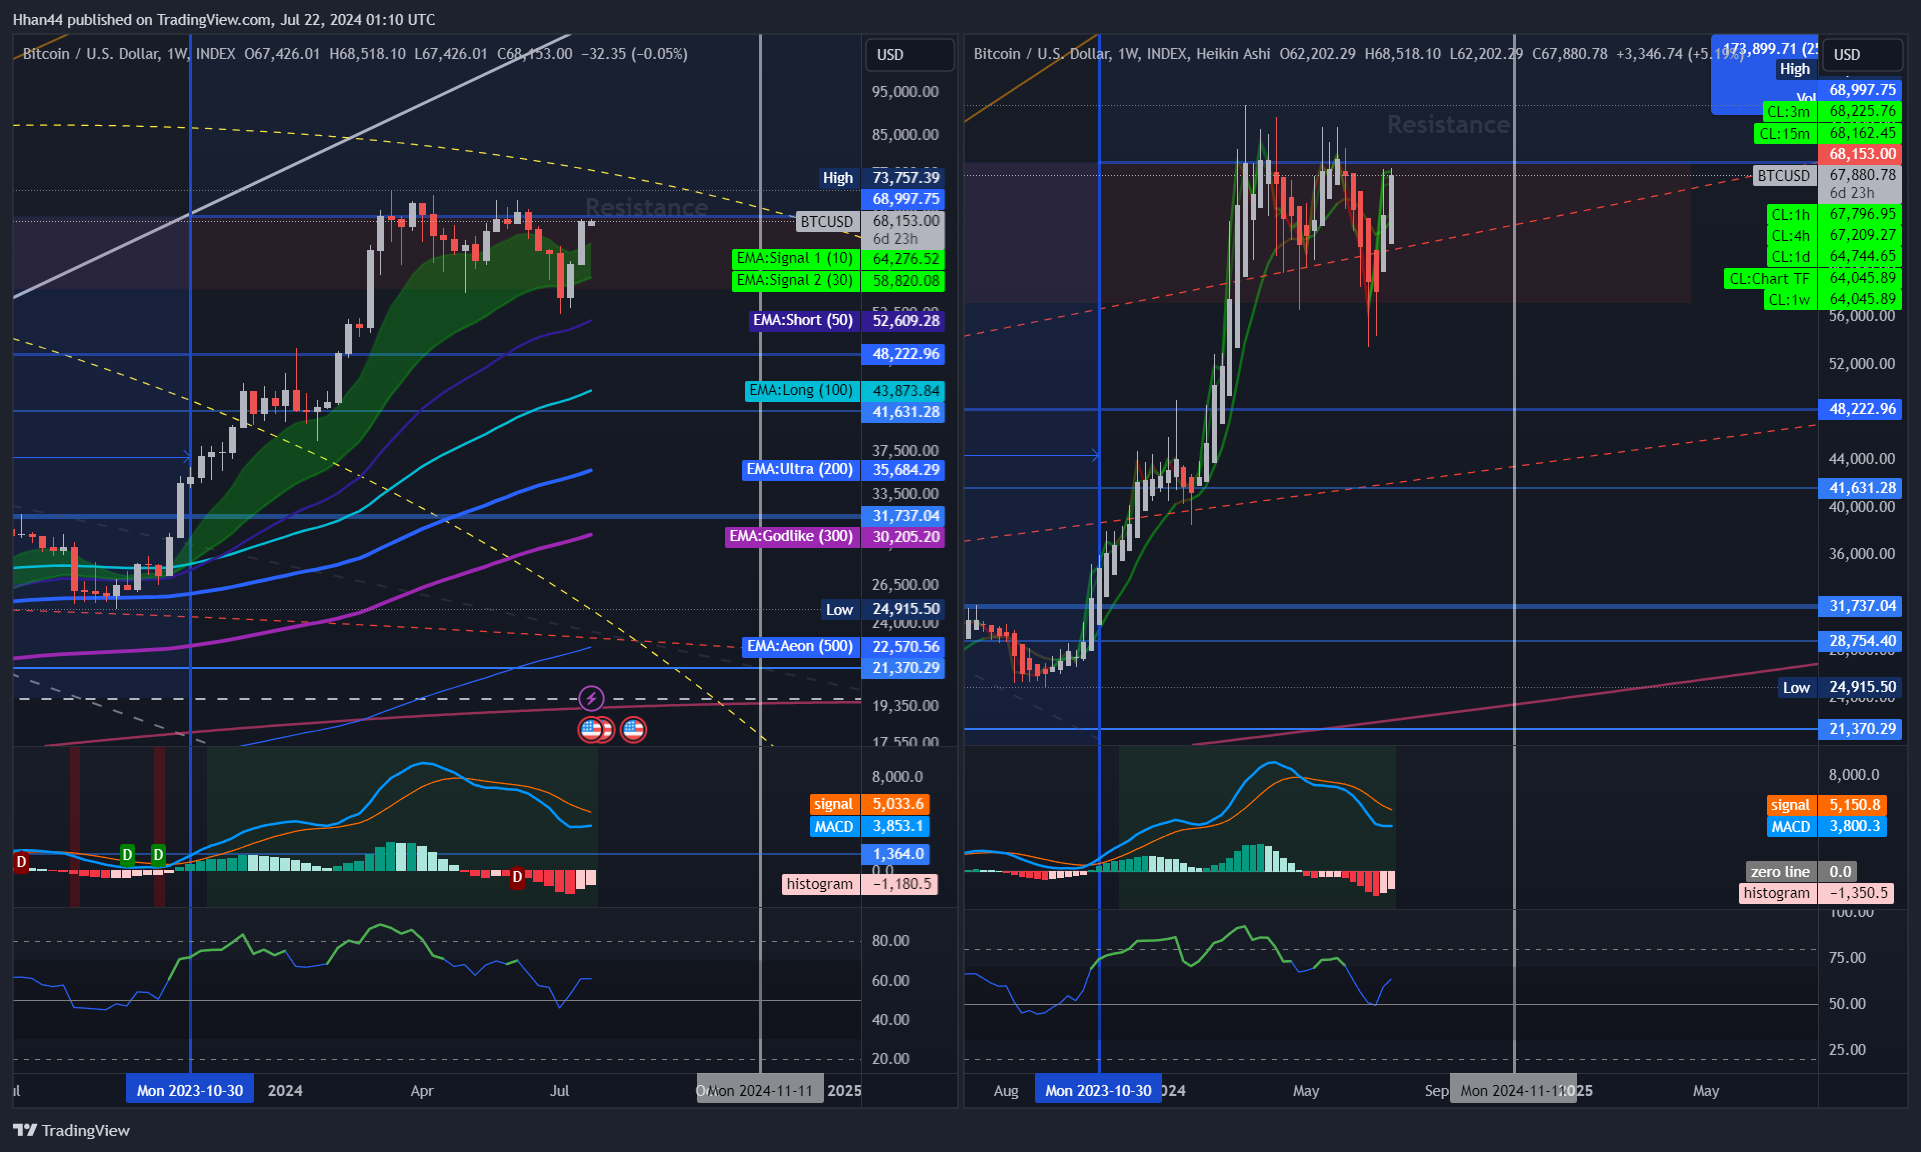This screenshot has height=1152, width=1921.
Task: Open the USD currency selector on right chart
Action: pos(1862,55)
